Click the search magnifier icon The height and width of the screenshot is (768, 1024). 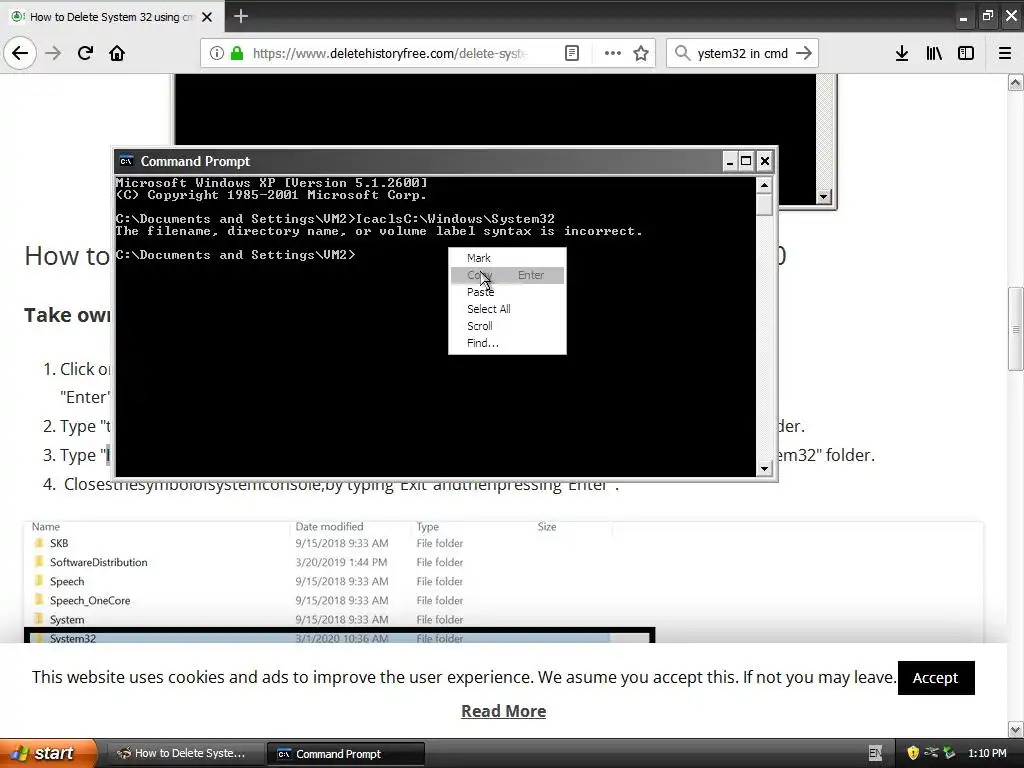[x=682, y=53]
